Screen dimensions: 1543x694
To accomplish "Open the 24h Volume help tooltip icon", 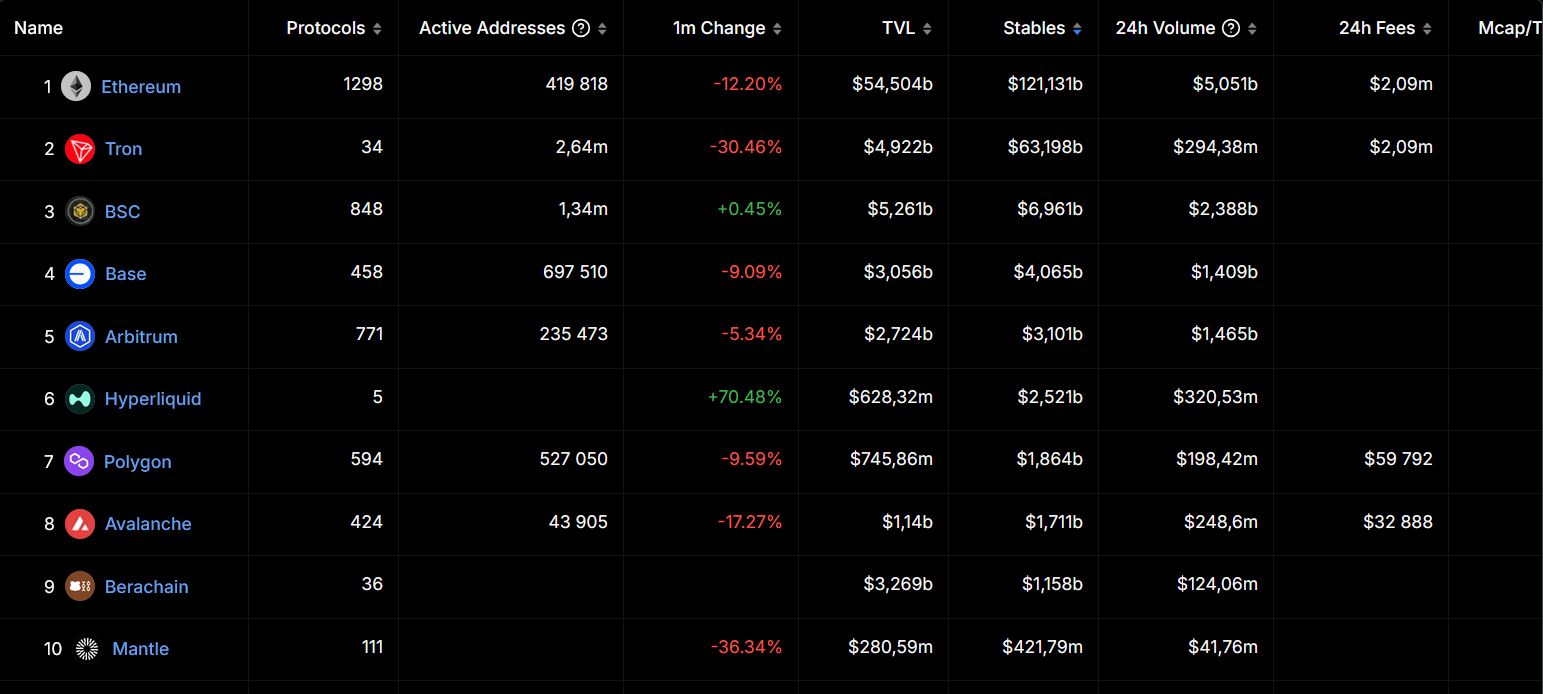I will [1230, 28].
